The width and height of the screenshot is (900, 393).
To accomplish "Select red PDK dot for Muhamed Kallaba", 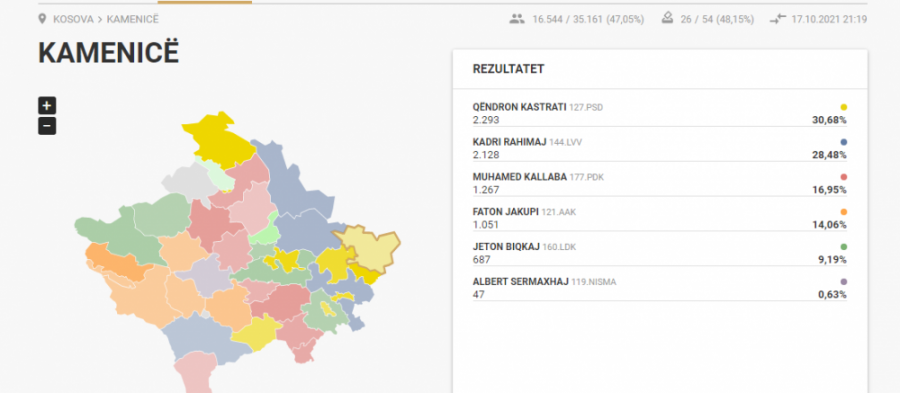I will (844, 177).
